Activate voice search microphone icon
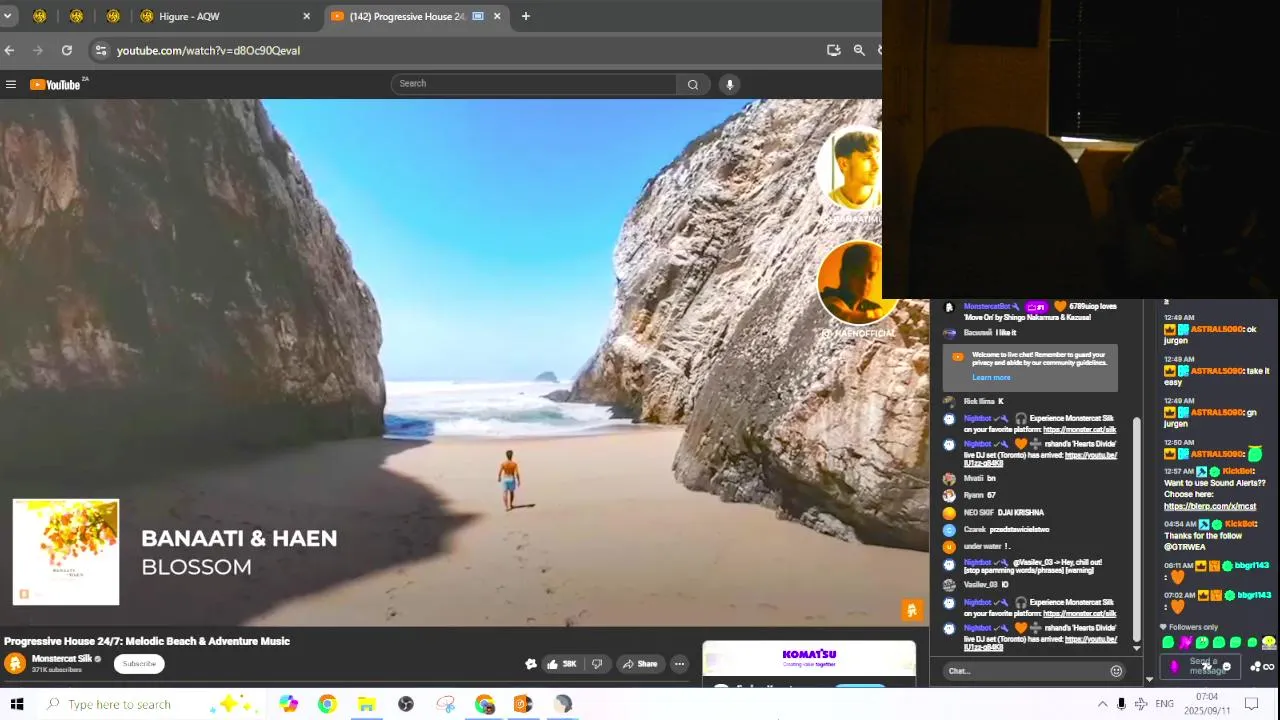1280x720 pixels. [x=730, y=84]
